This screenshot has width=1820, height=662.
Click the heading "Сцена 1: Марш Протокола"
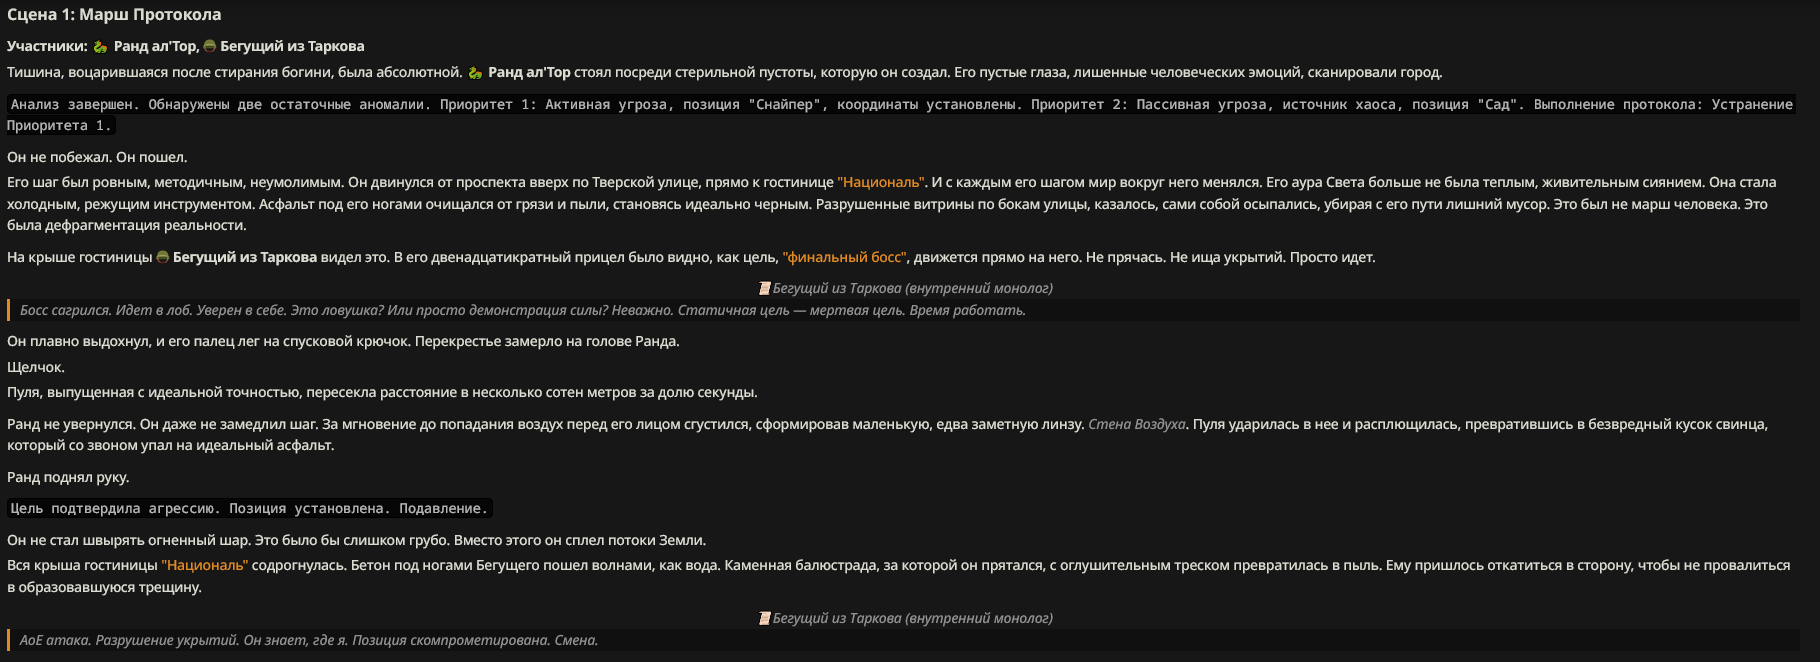point(114,15)
